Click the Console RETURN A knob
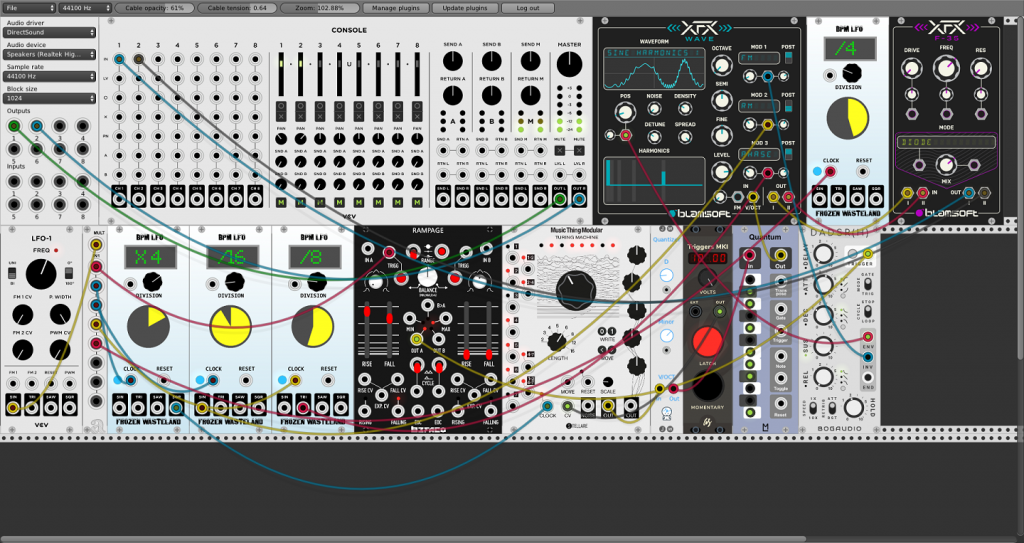 453,95
